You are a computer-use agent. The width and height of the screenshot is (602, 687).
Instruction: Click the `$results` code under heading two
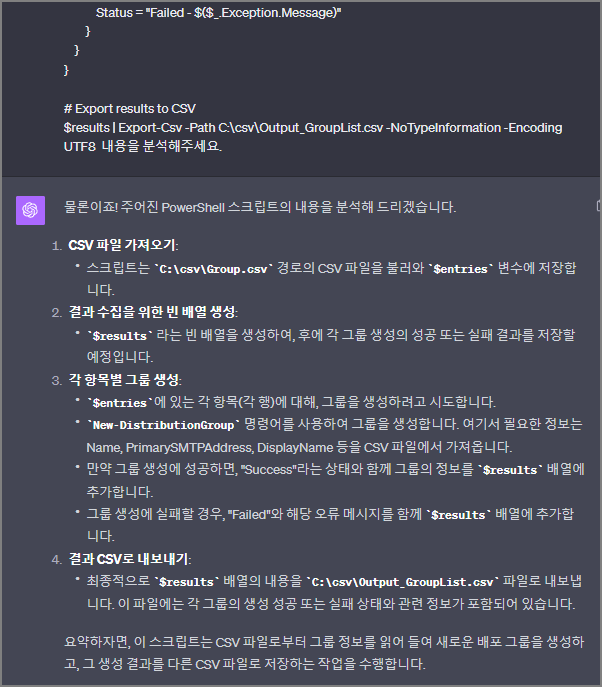coord(120,336)
